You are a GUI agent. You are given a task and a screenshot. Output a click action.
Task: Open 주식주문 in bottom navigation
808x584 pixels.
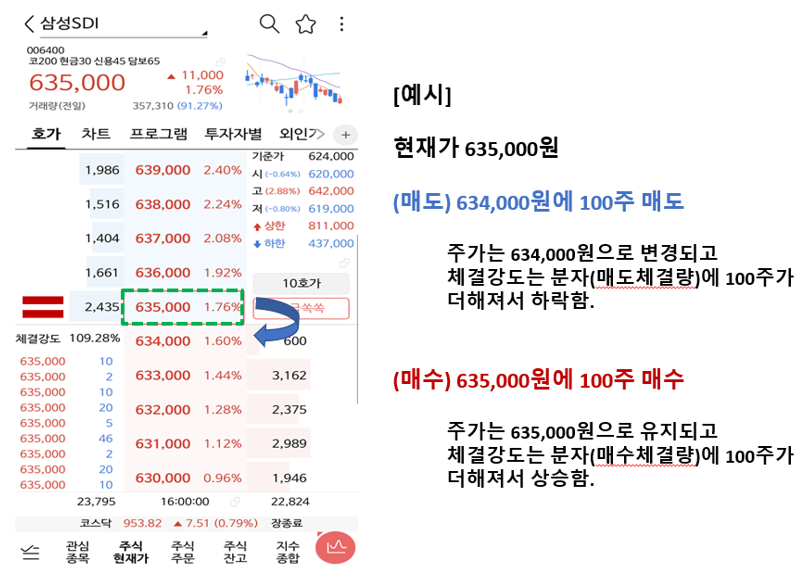click(182, 552)
